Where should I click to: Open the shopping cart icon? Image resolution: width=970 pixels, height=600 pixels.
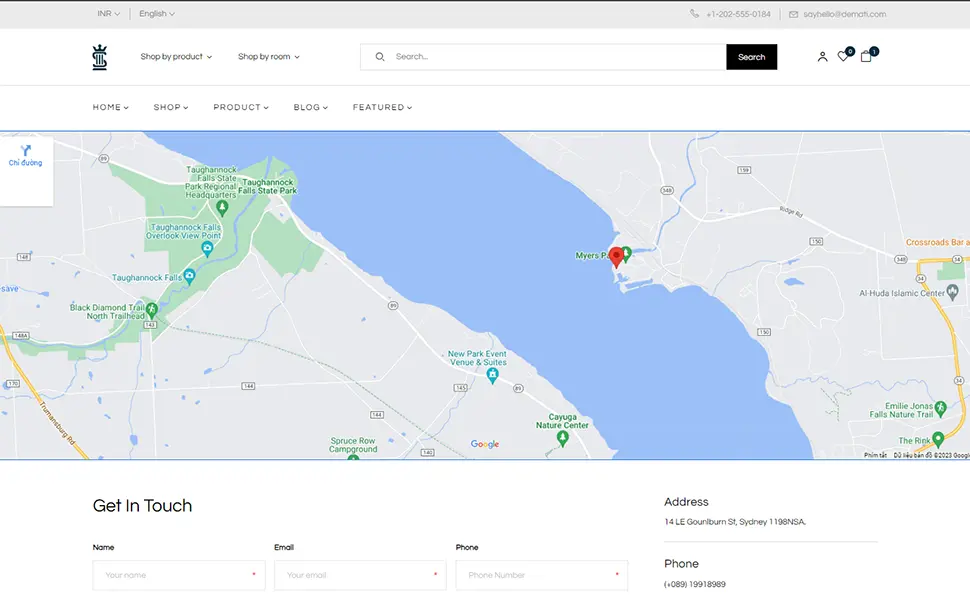(x=866, y=57)
